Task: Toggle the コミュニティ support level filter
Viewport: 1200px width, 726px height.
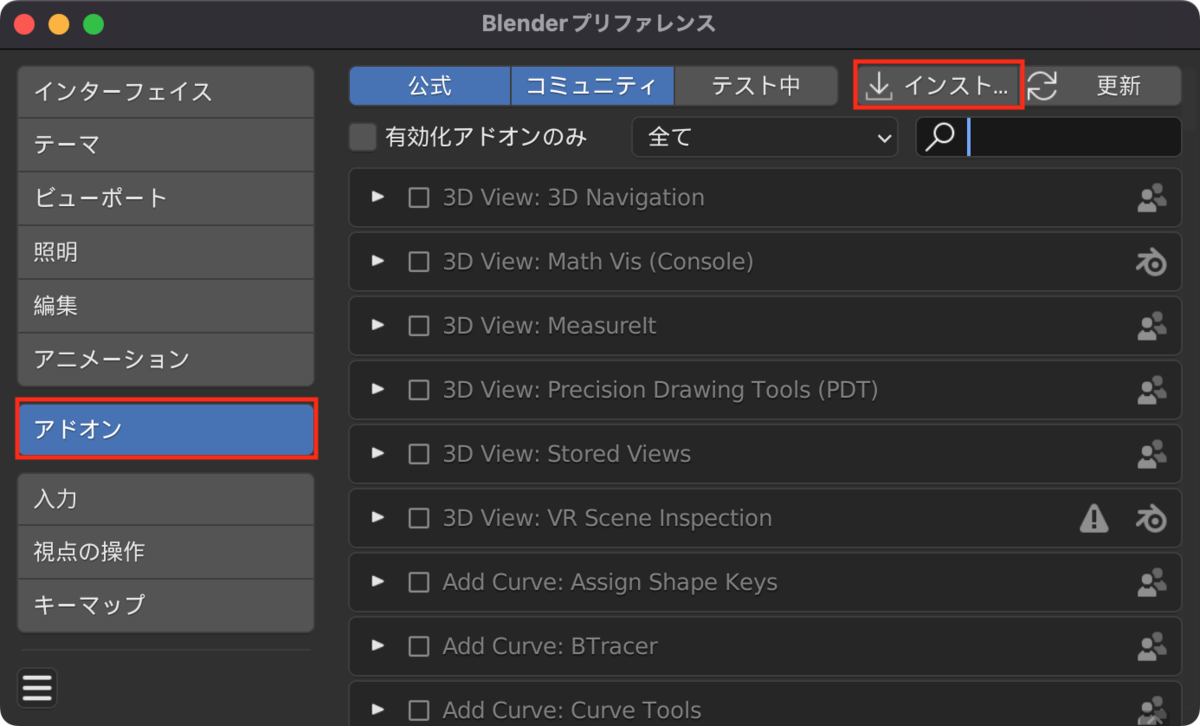Action: [593, 86]
